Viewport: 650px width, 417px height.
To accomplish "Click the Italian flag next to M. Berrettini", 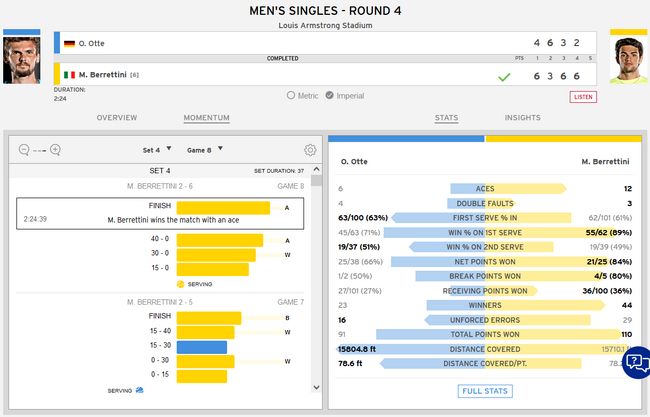I will point(69,74).
